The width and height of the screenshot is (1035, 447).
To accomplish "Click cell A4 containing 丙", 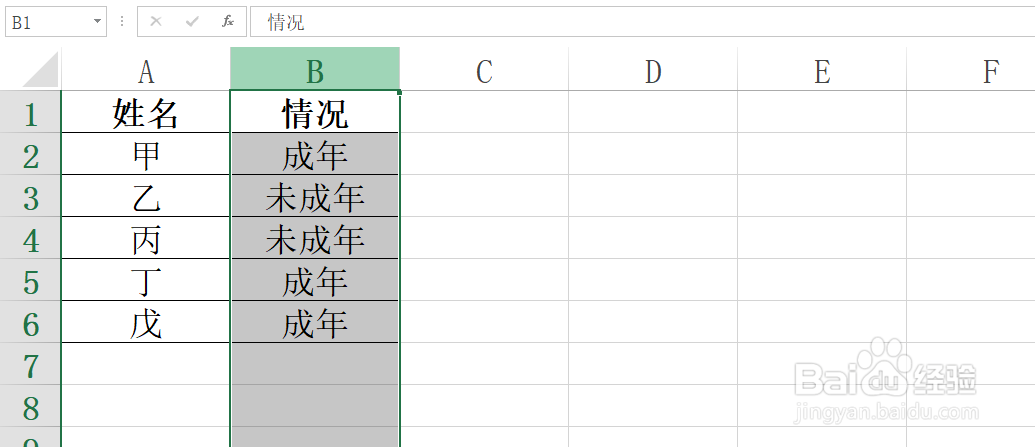I will (x=146, y=239).
